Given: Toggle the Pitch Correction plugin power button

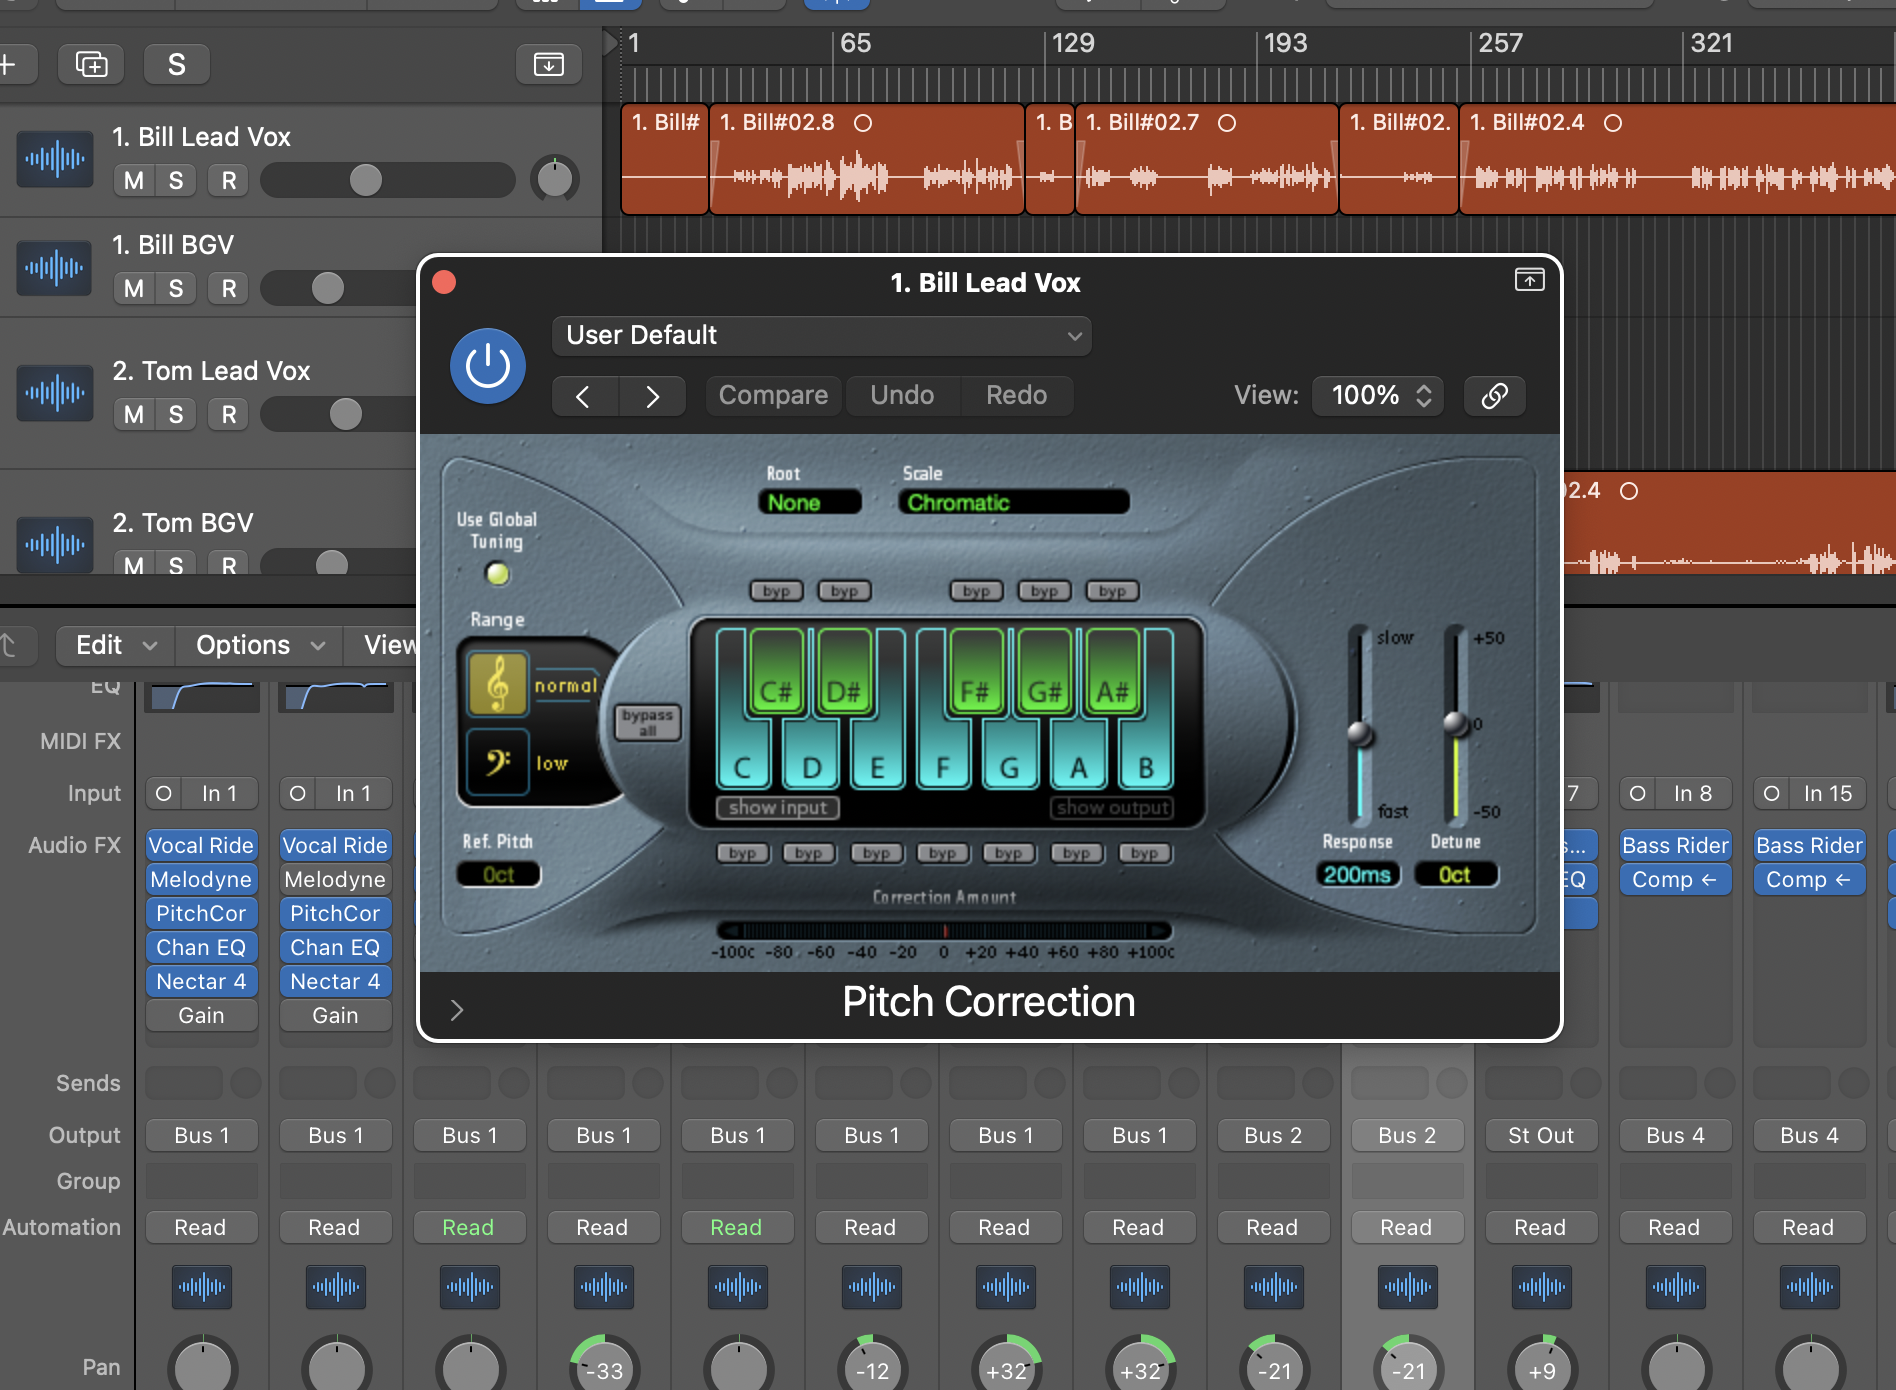Looking at the screenshot, I should click(488, 366).
